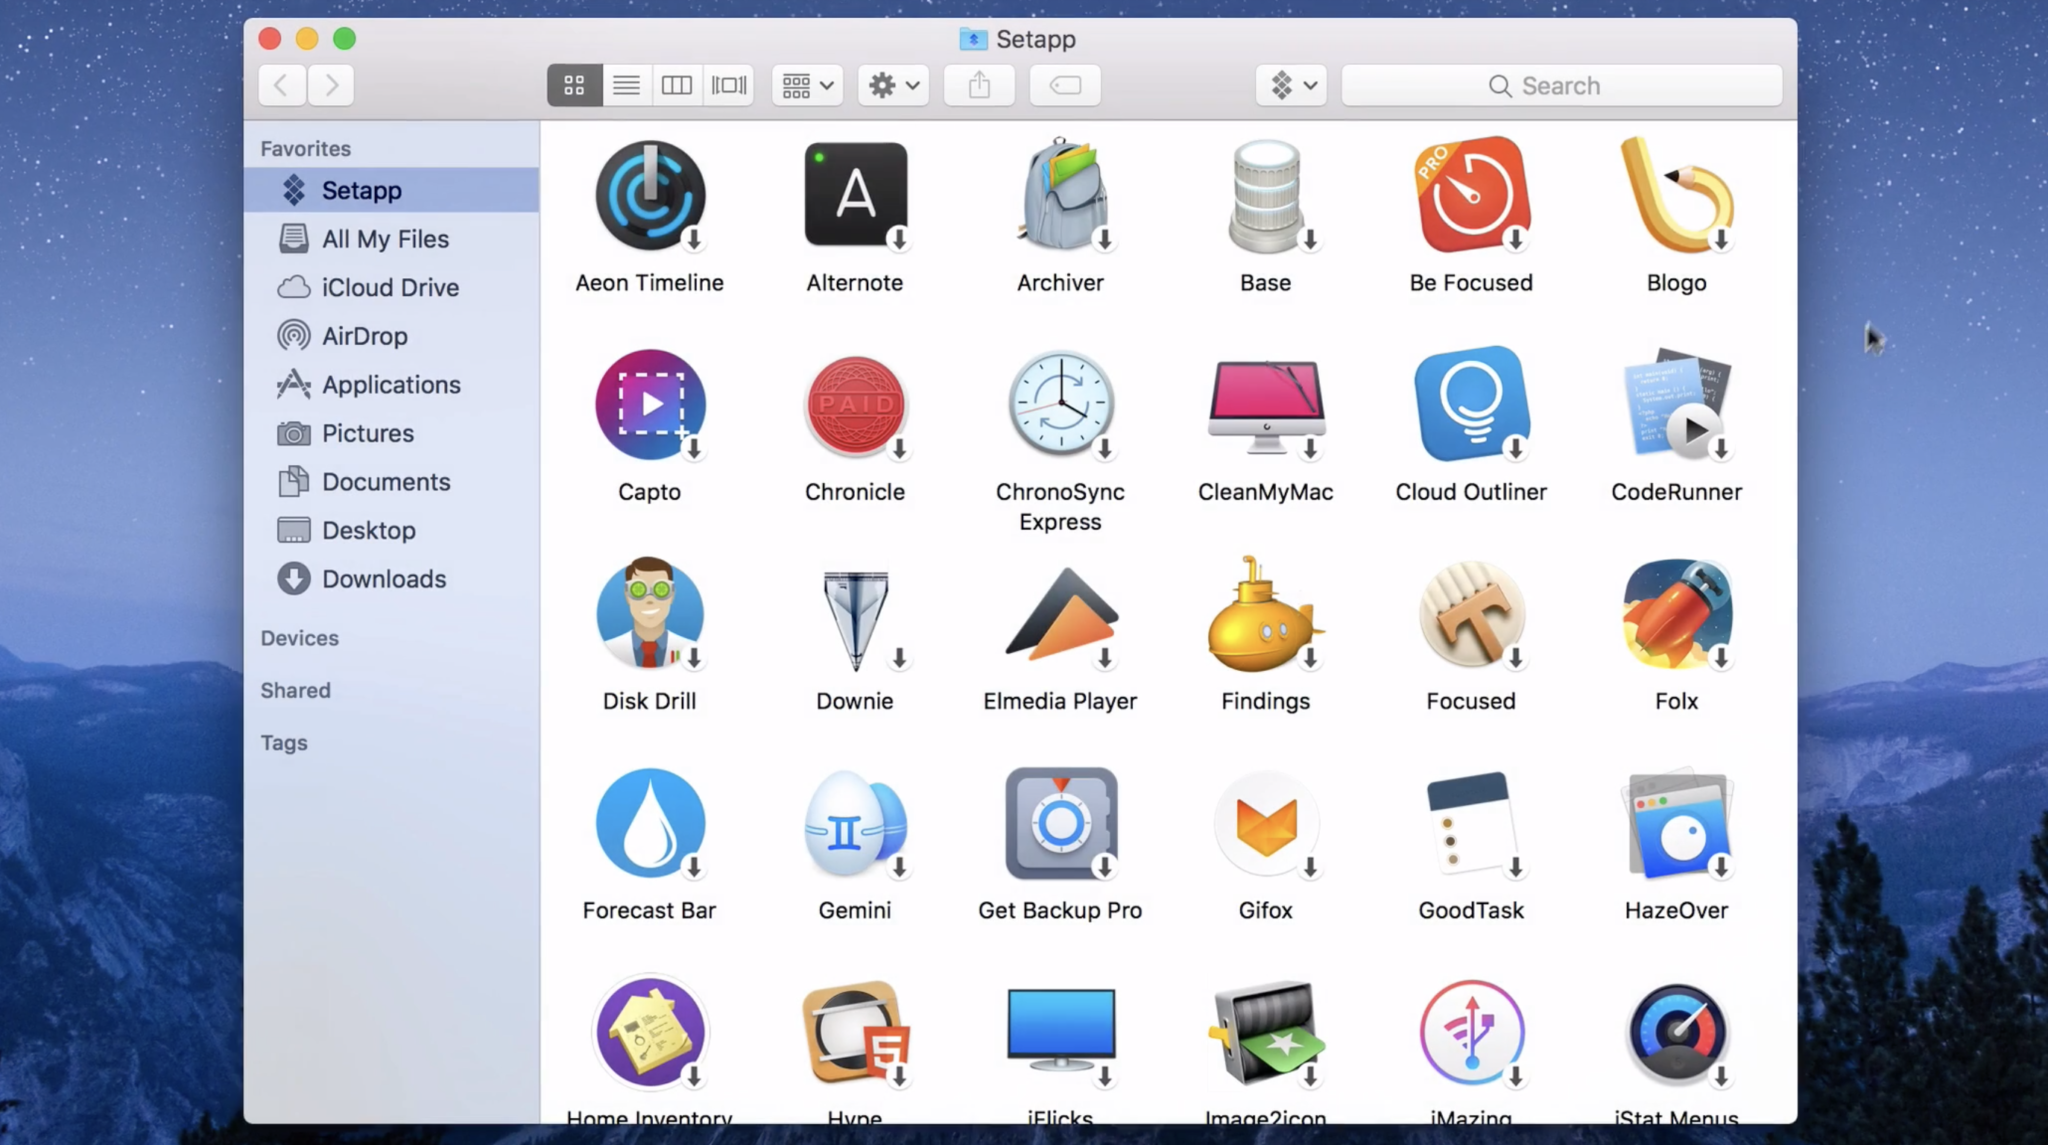Click the back navigation button
Screen dimensions: 2048x1145
pos(283,84)
